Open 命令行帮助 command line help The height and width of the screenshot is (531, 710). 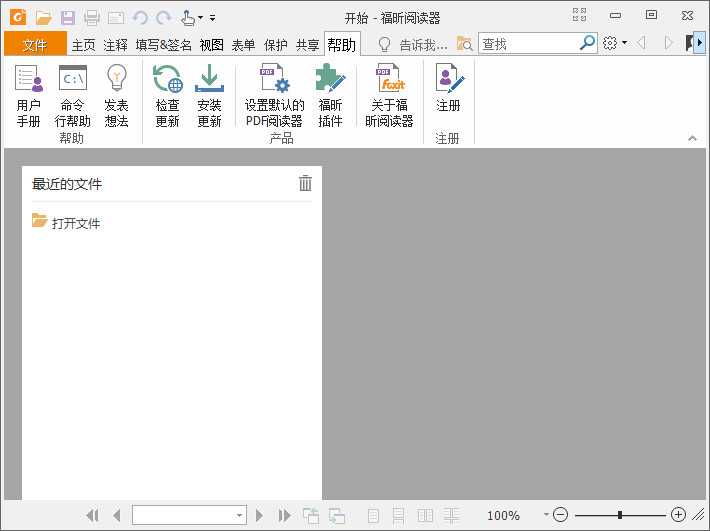(72, 96)
